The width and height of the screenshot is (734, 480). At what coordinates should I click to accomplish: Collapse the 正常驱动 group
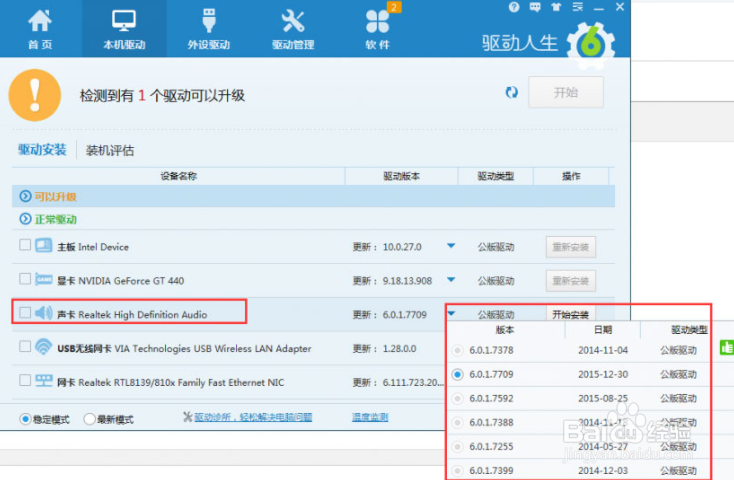(x=25, y=219)
